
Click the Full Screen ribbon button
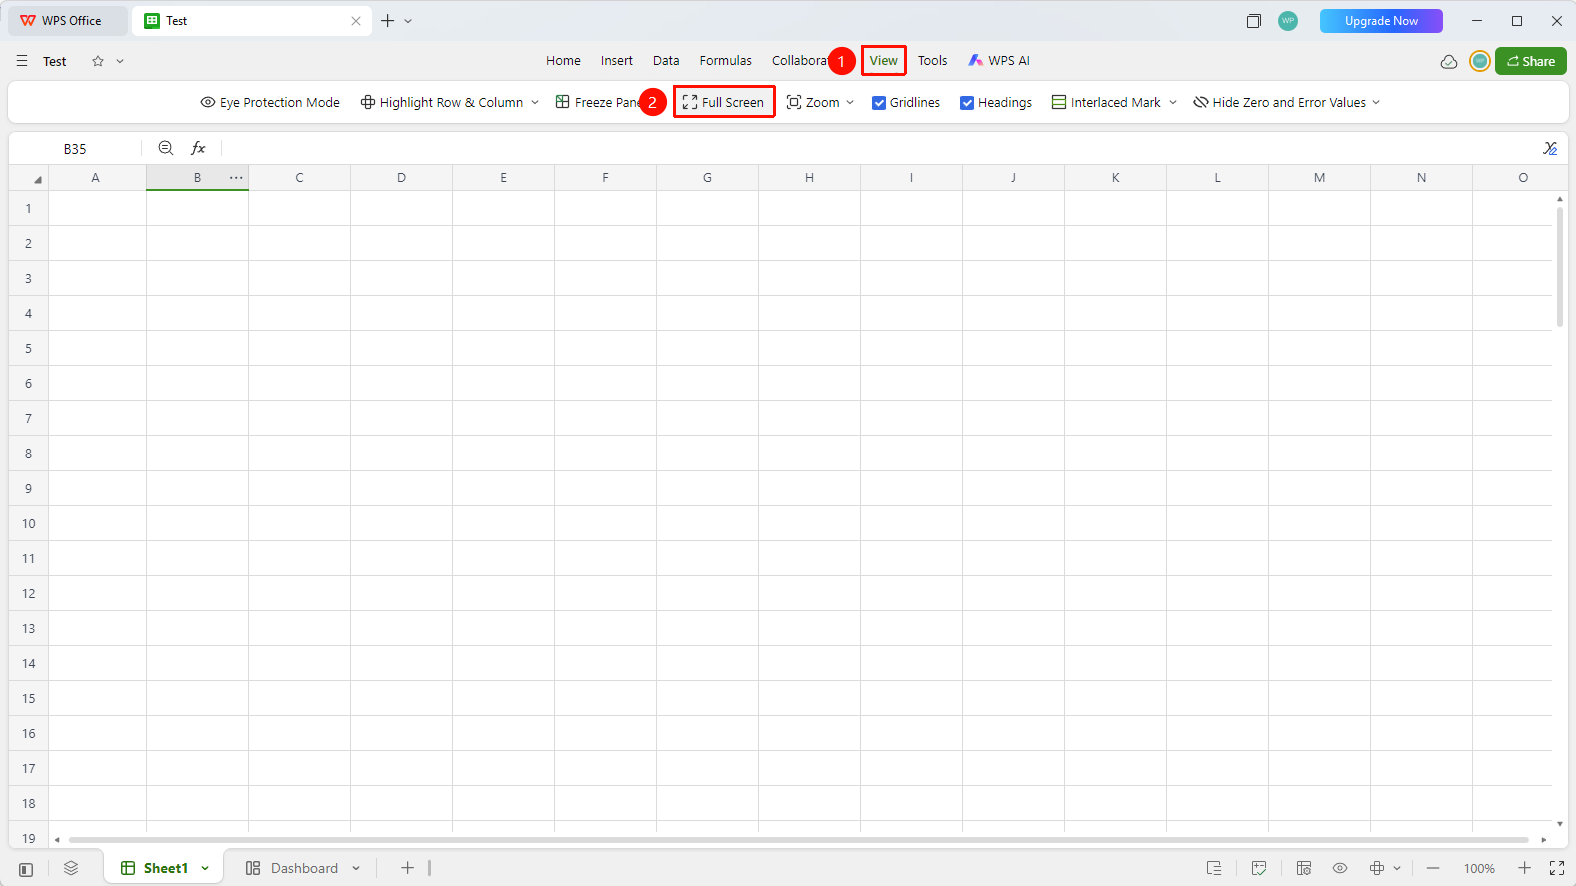[723, 103]
